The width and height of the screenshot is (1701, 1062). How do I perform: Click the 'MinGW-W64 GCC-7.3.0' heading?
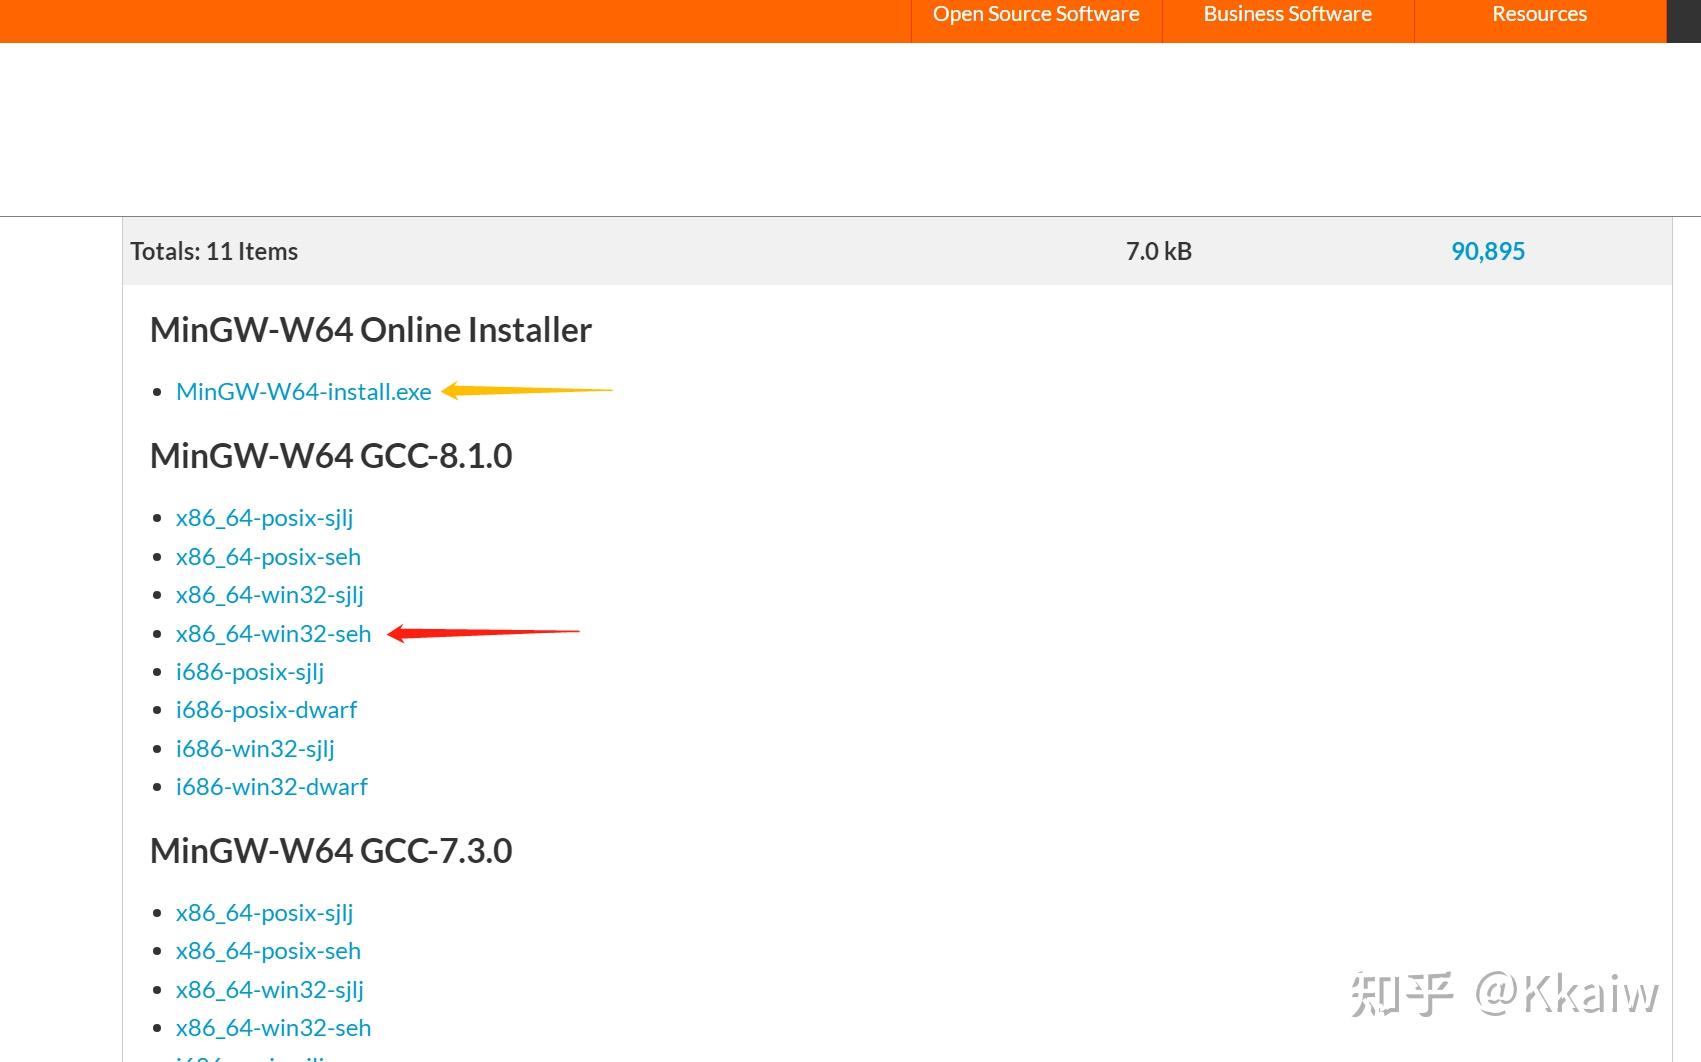[x=331, y=851]
